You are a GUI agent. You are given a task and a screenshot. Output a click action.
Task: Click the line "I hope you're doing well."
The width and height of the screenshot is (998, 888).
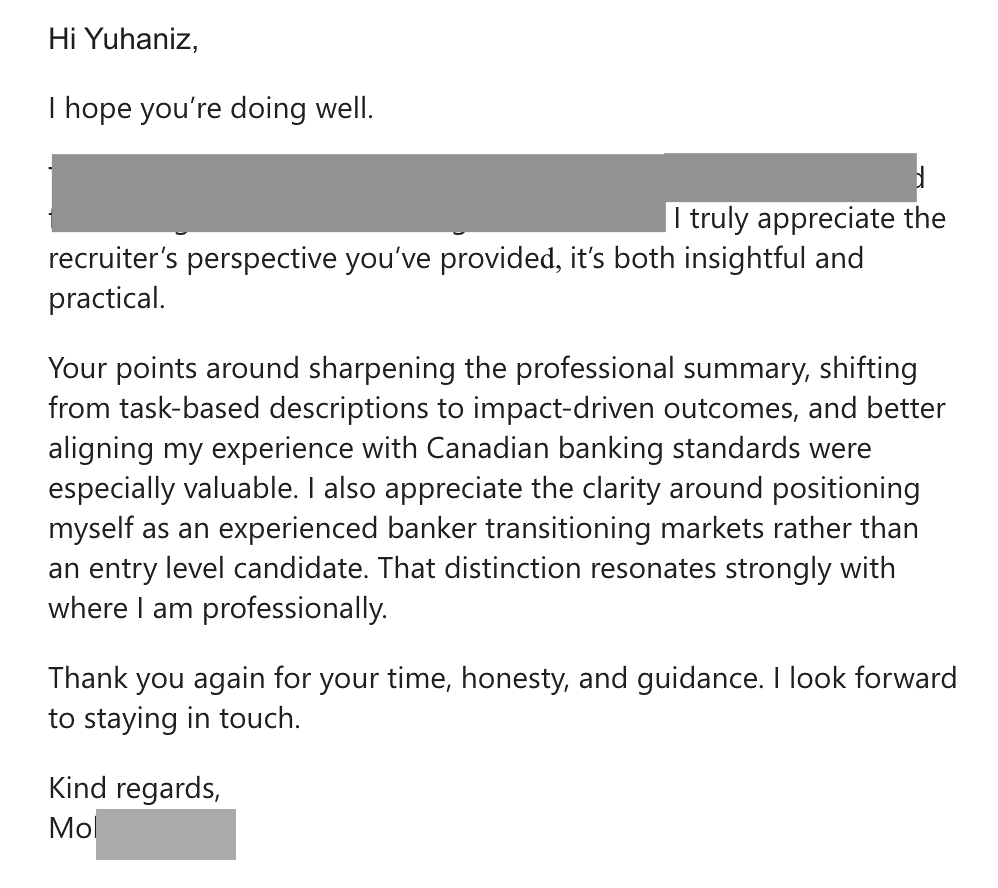(210, 108)
